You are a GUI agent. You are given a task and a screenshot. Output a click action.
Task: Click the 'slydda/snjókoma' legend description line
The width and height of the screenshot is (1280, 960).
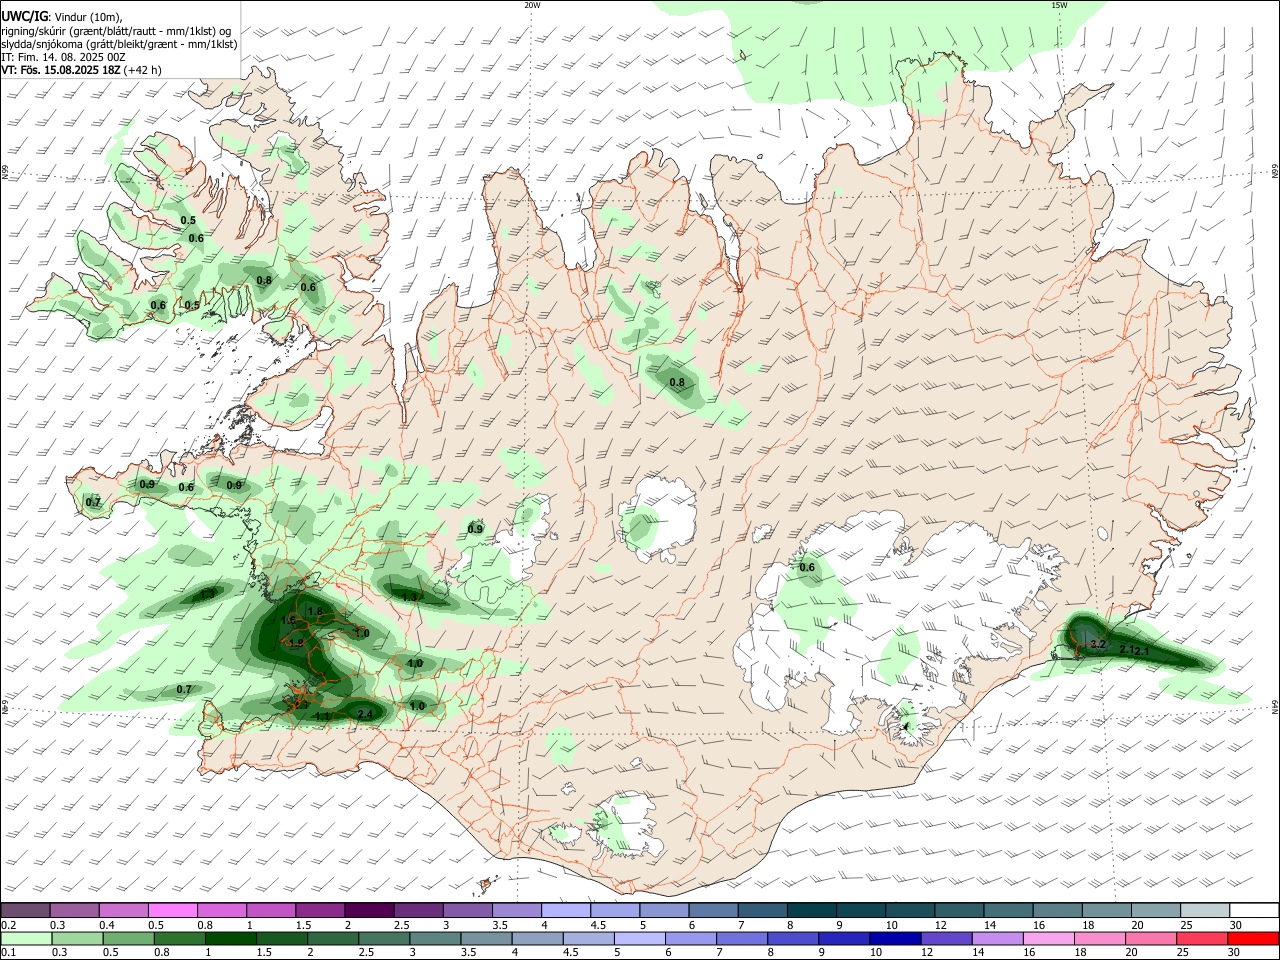(x=119, y=44)
